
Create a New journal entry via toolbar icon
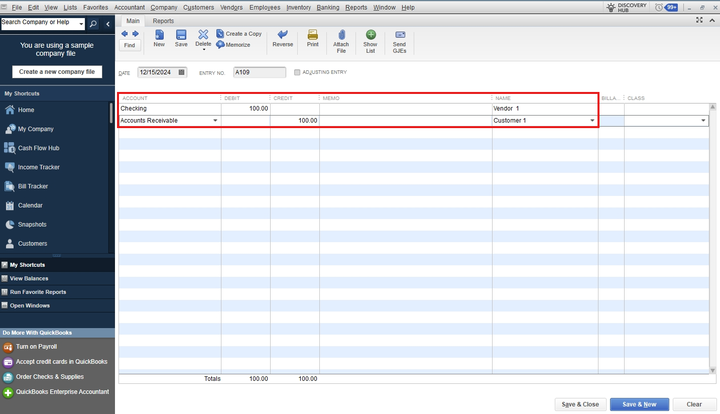coord(159,35)
